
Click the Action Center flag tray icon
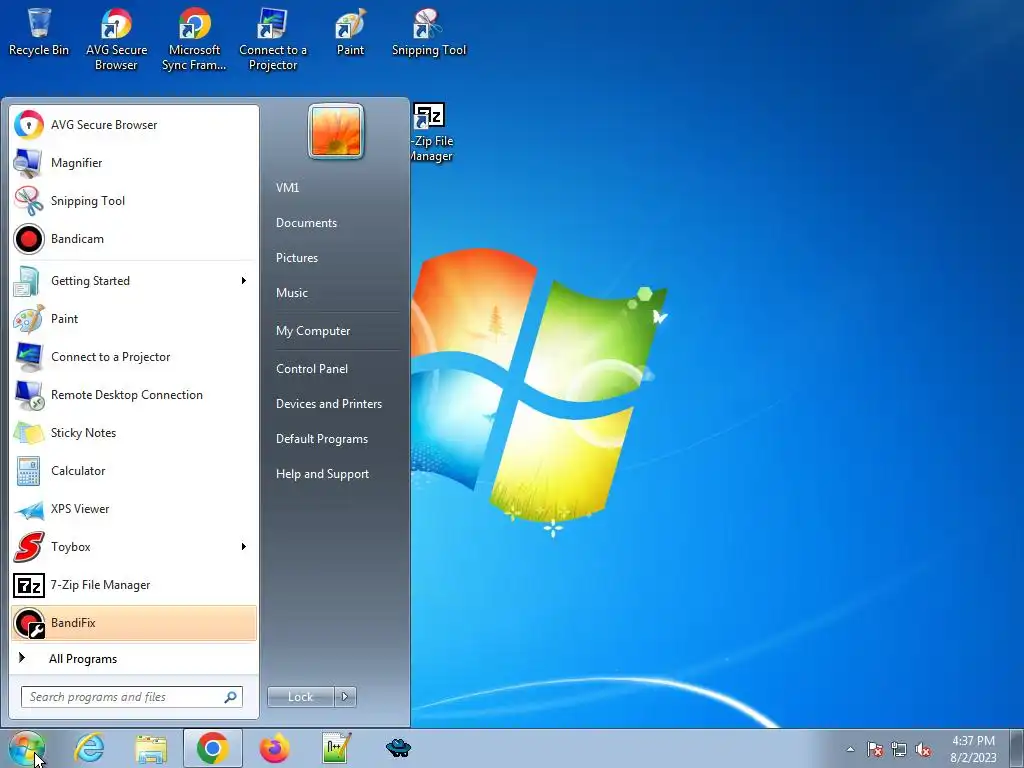[x=875, y=749]
